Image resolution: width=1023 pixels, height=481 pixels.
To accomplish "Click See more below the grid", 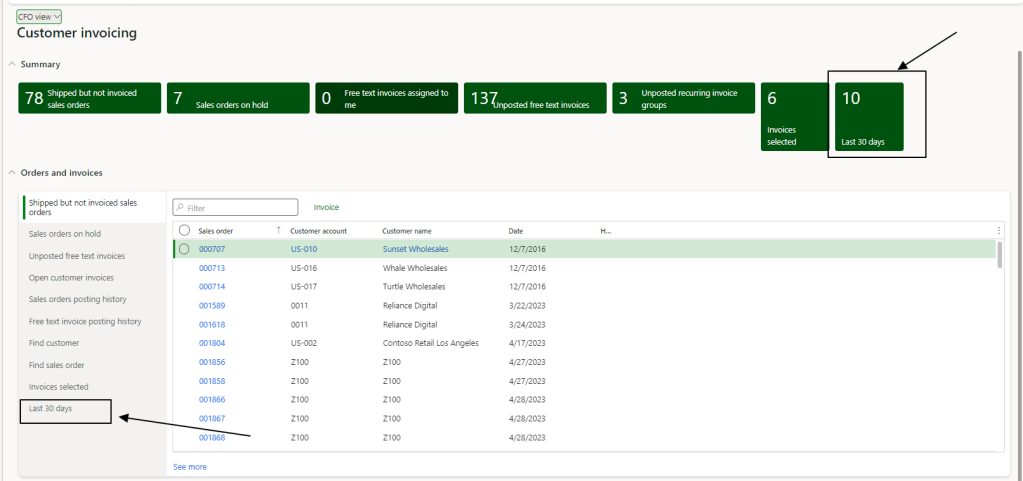I will (190, 466).
